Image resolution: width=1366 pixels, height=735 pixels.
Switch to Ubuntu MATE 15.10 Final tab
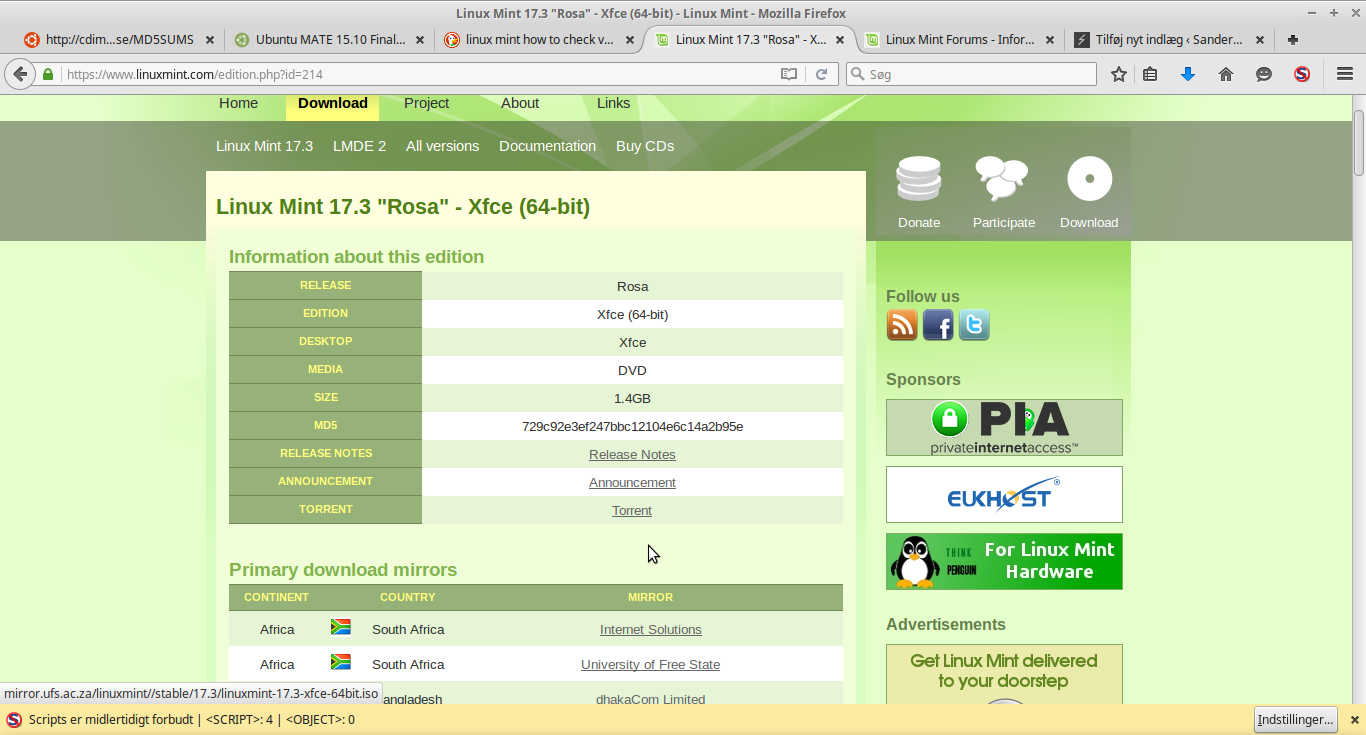(331, 40)
